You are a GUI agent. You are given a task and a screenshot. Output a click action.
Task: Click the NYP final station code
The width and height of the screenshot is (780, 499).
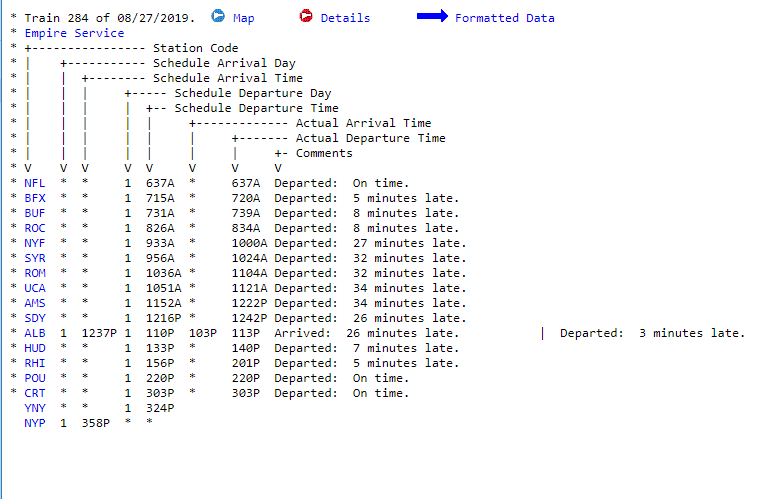tap(34, 423)
